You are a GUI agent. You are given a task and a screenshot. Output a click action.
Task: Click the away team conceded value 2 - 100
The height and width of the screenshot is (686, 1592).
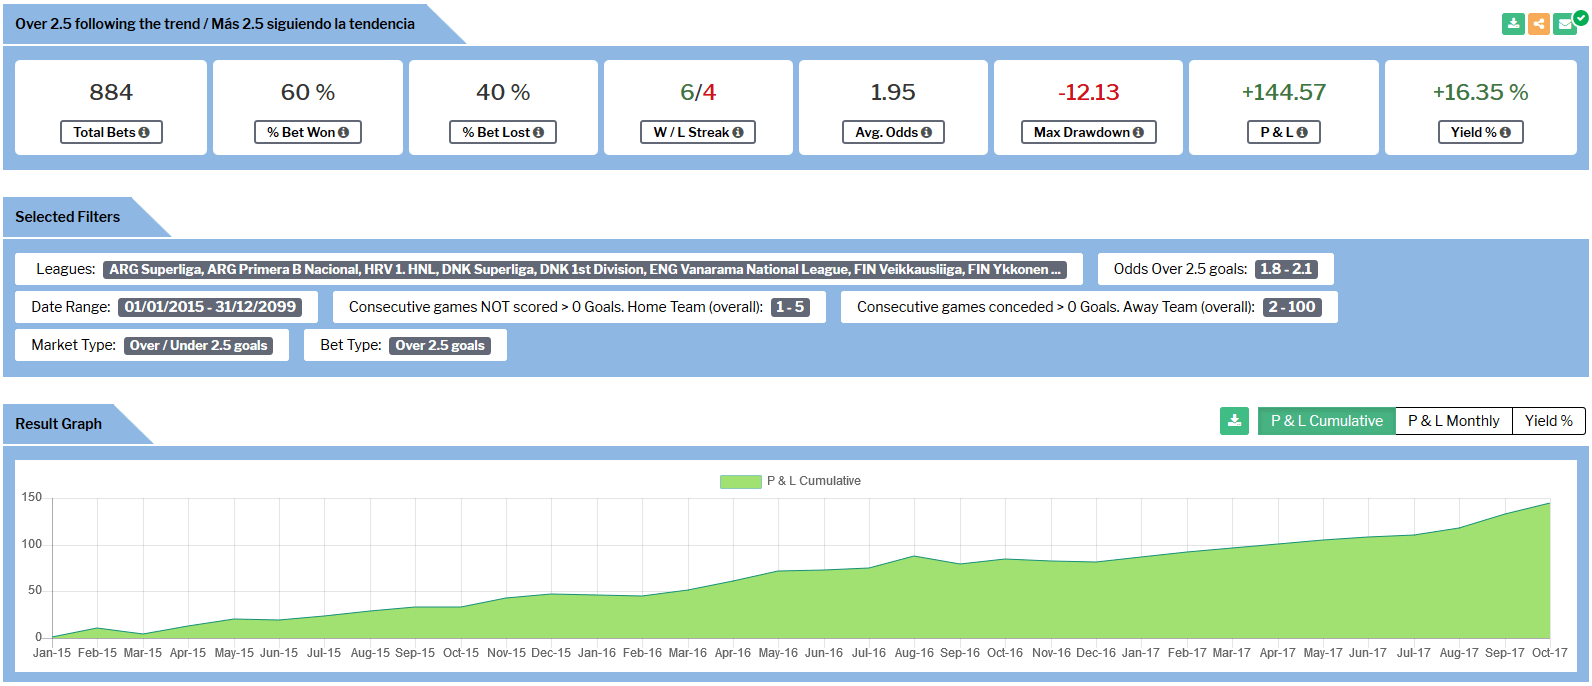1292,307
